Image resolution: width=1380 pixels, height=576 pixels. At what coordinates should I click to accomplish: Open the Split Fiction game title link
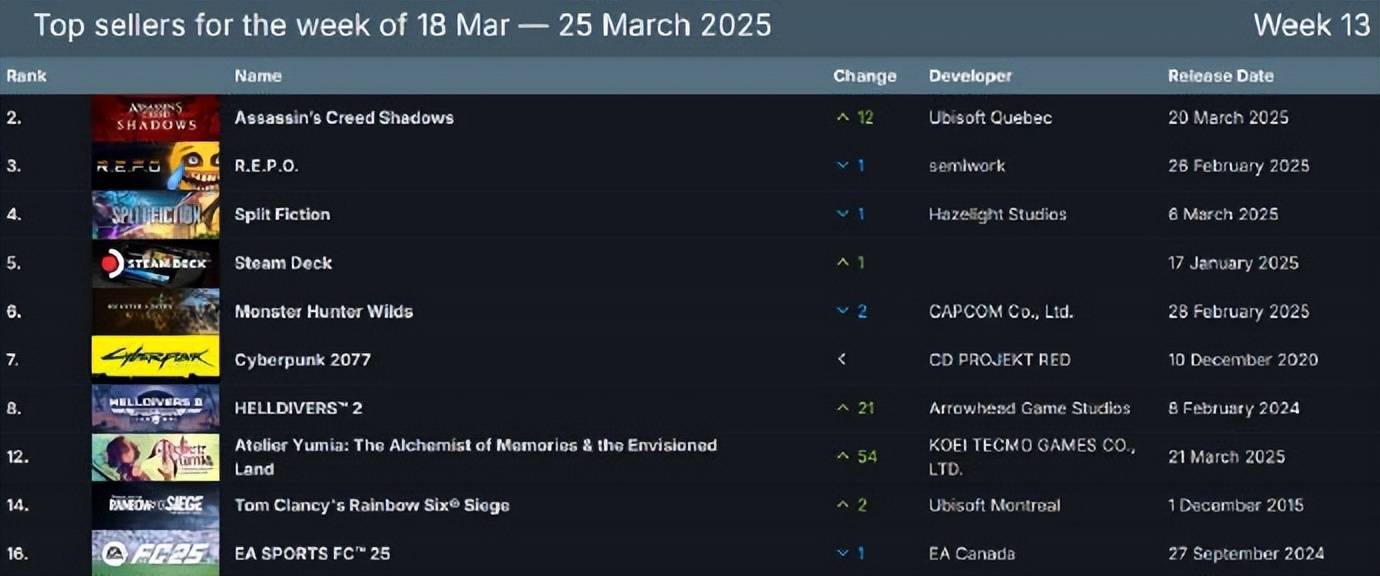point(282,214)
